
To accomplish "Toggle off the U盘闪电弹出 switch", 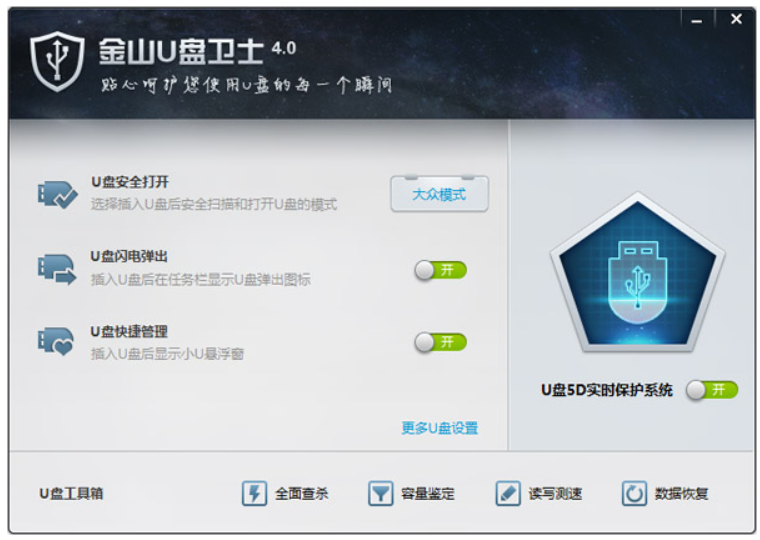I will pos(441,270).
